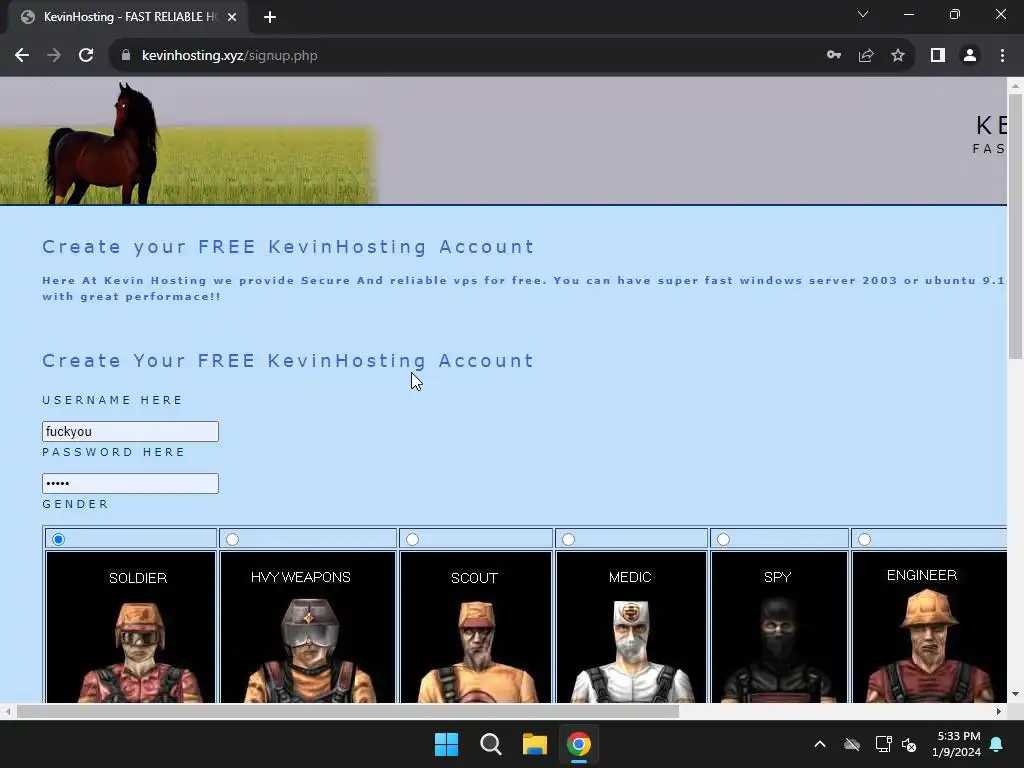Select the KevinHosting browser tab
Viewport: 1024px width, 768px height.
point(127,17)
